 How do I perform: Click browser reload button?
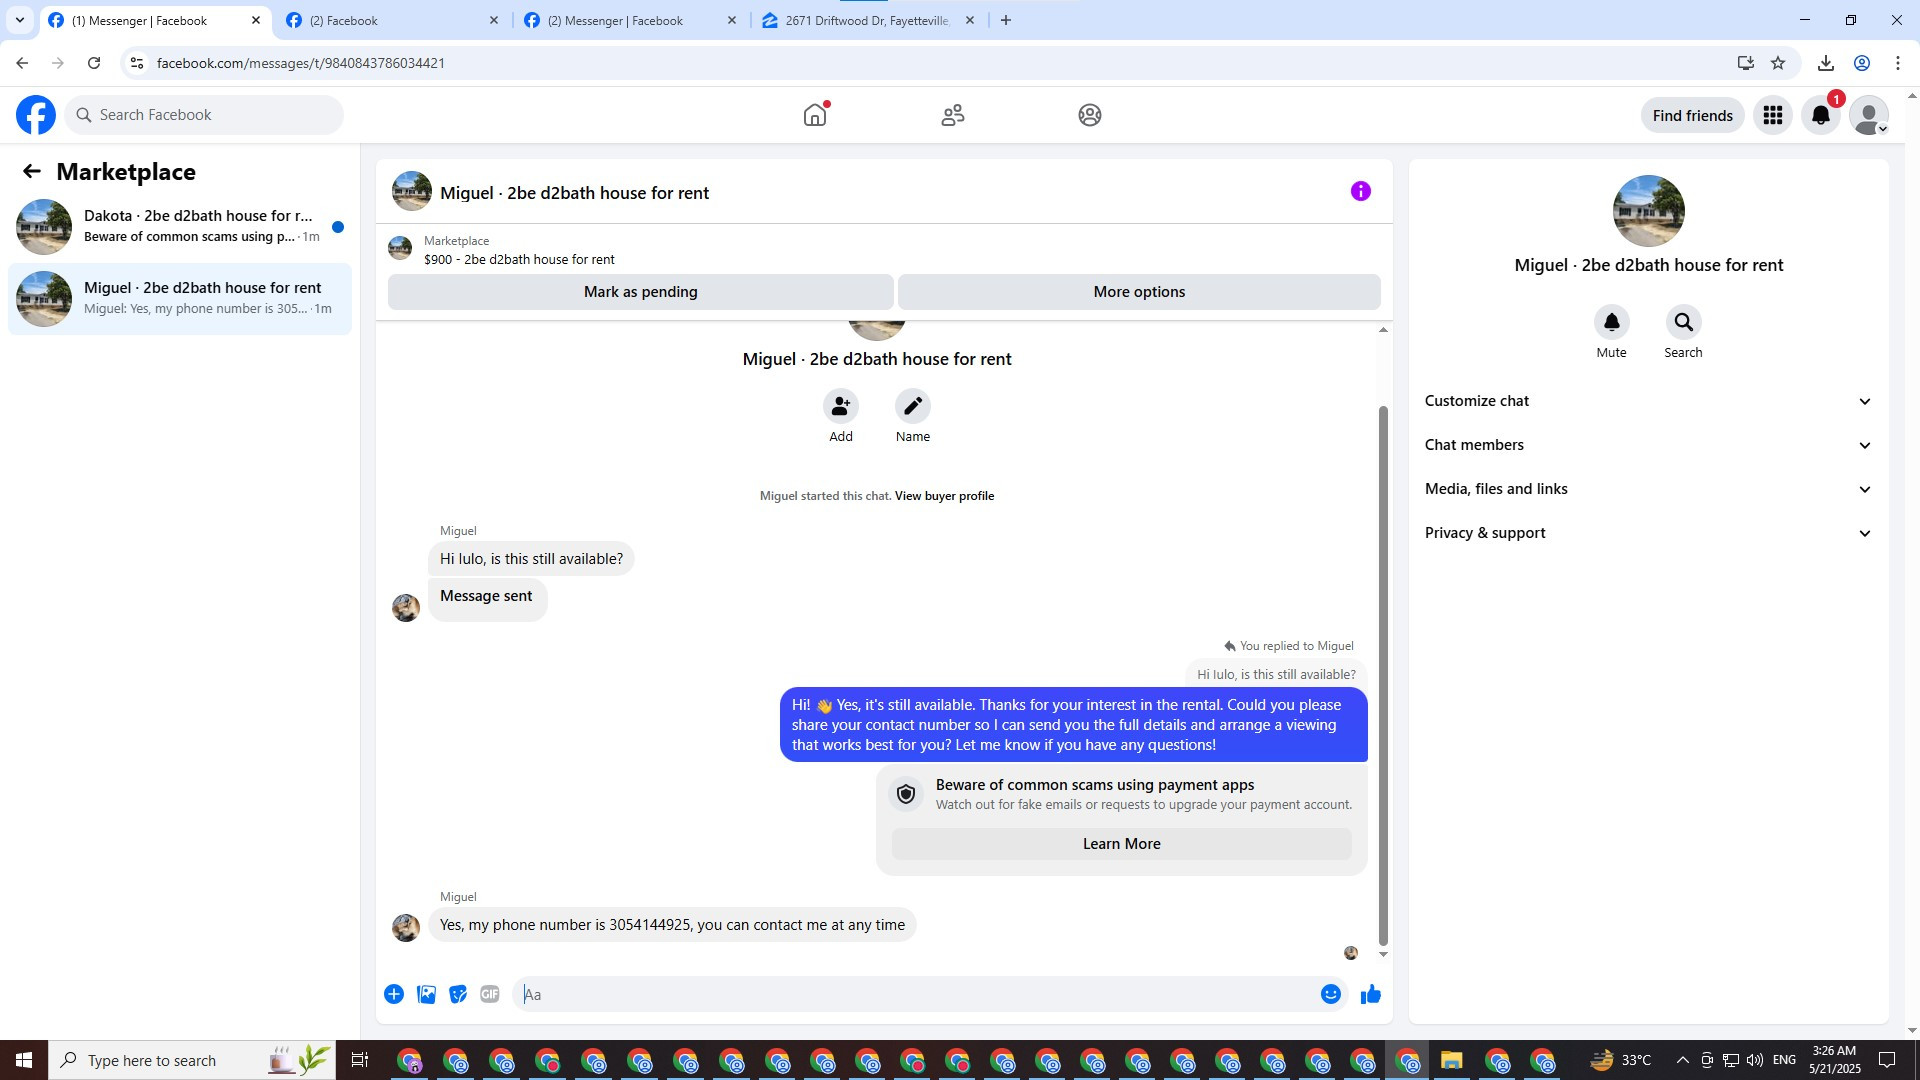[x=94, y=63]
